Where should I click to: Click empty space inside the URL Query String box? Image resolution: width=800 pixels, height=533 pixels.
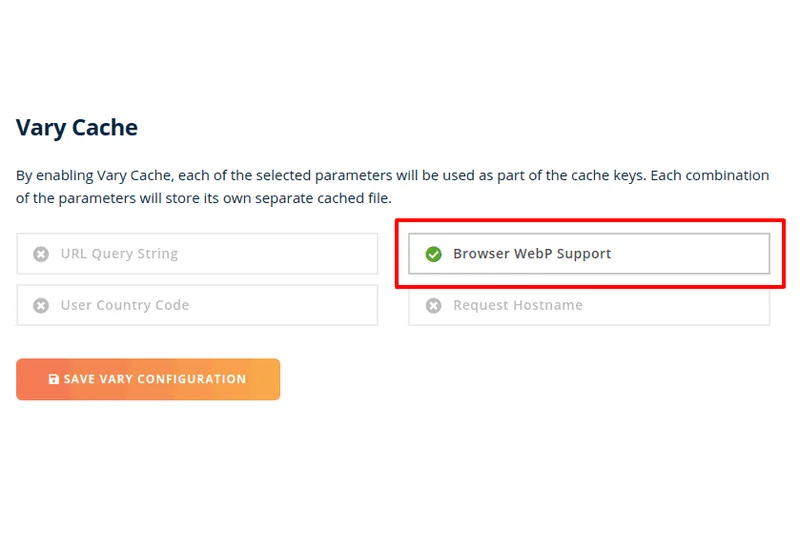coord(290,254)
